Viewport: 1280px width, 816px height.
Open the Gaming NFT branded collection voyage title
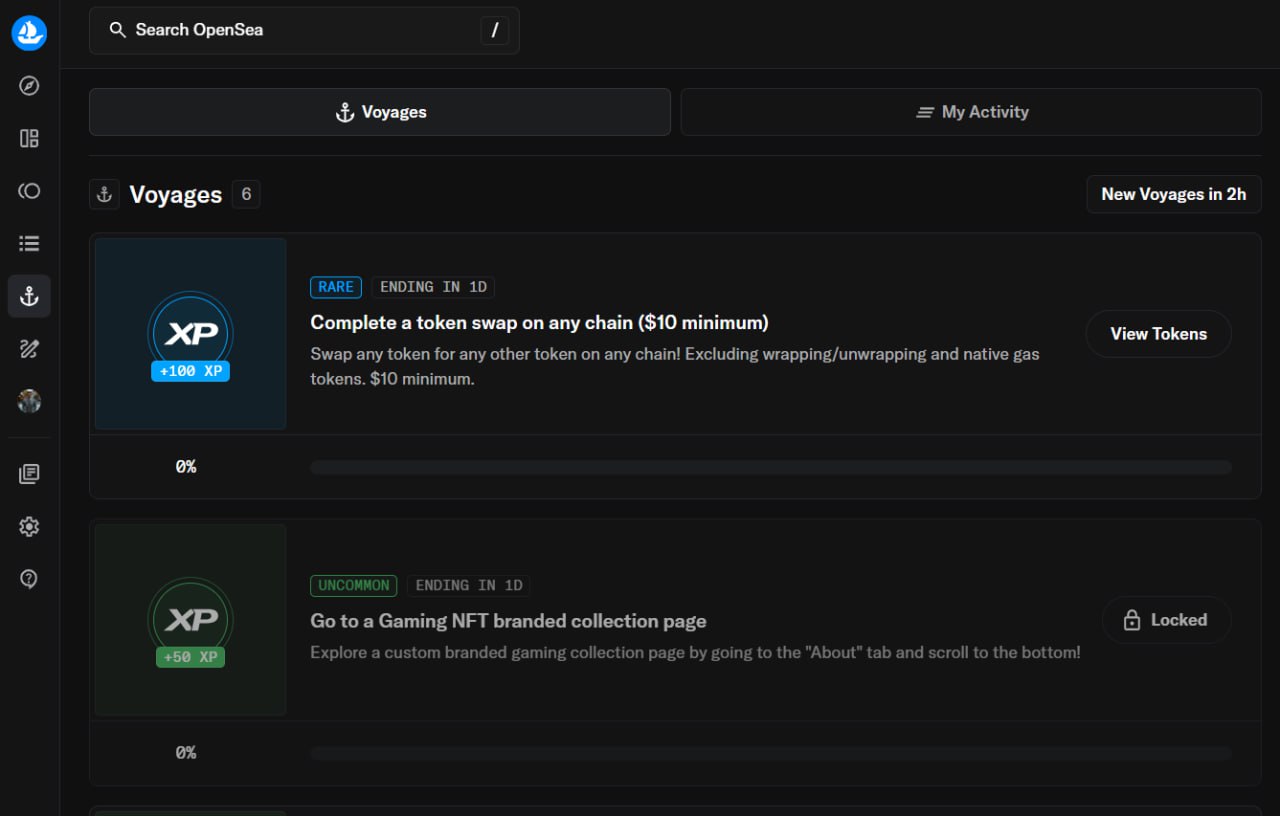point(508,621)
